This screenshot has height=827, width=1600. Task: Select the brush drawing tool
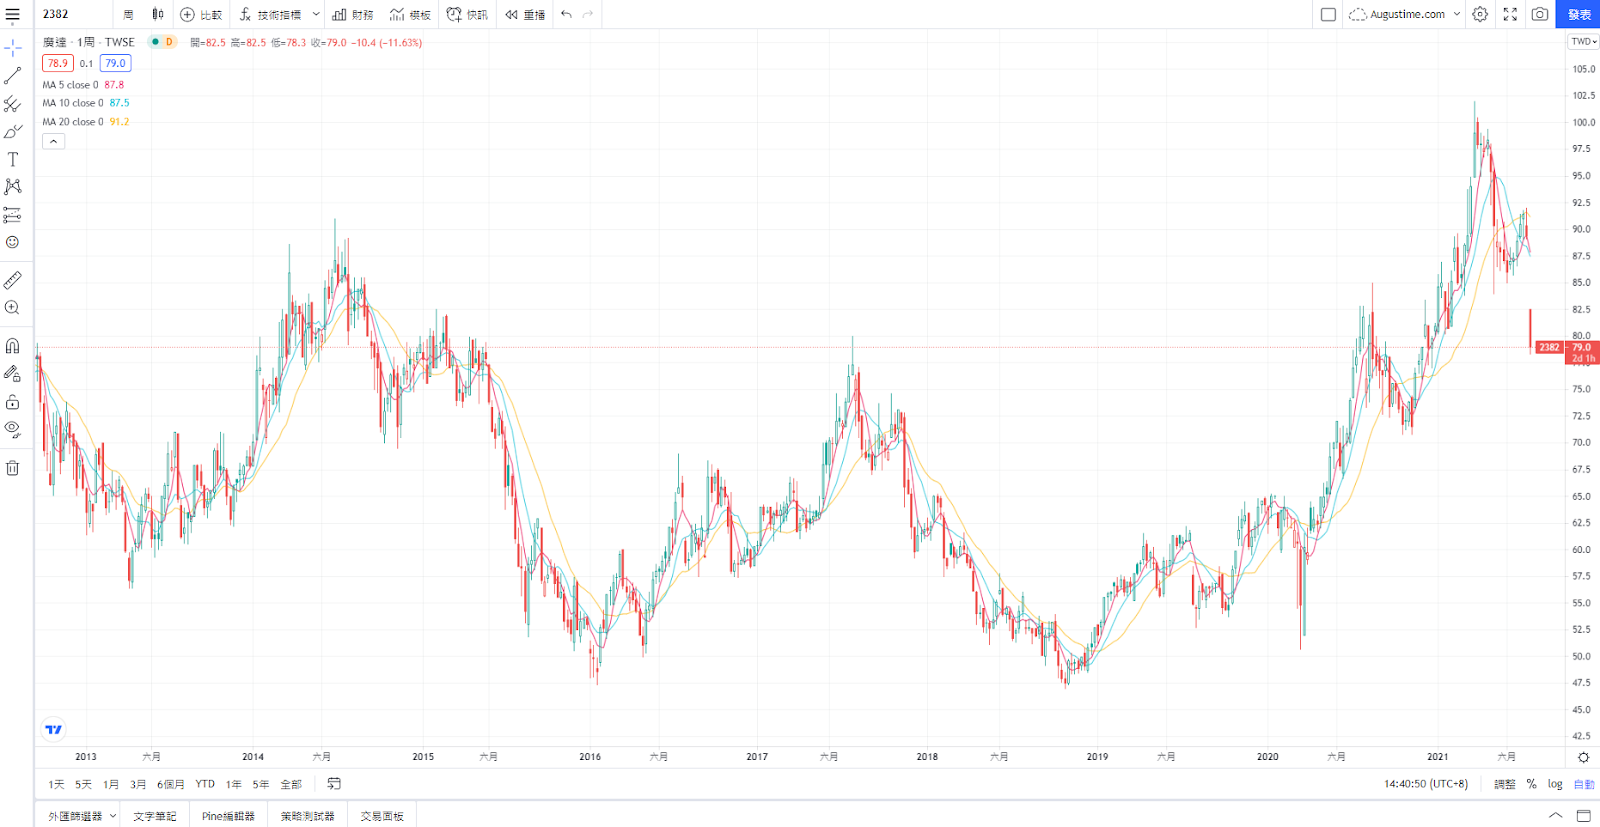click(13, 131)
